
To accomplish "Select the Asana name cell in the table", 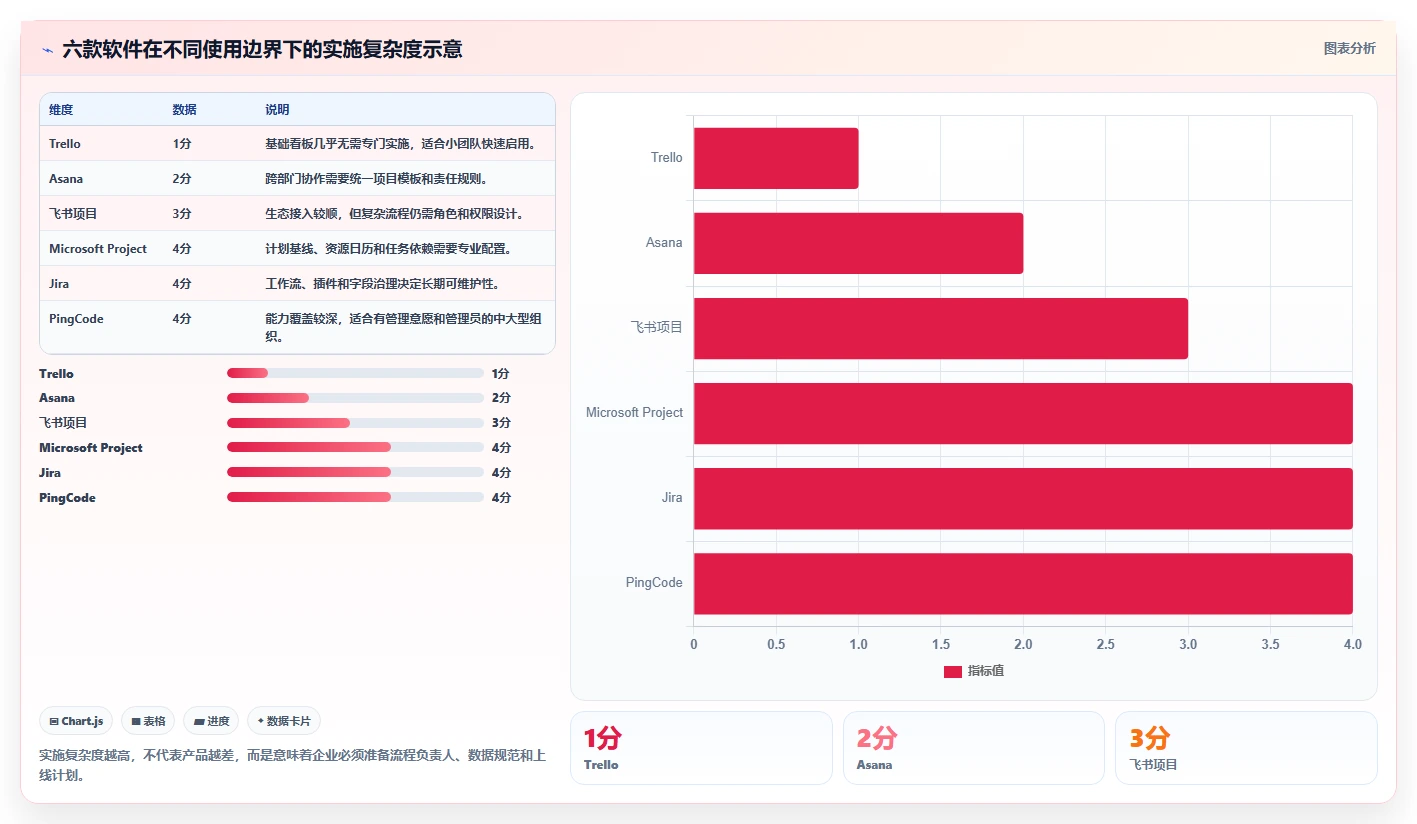I will pos(66,179).
